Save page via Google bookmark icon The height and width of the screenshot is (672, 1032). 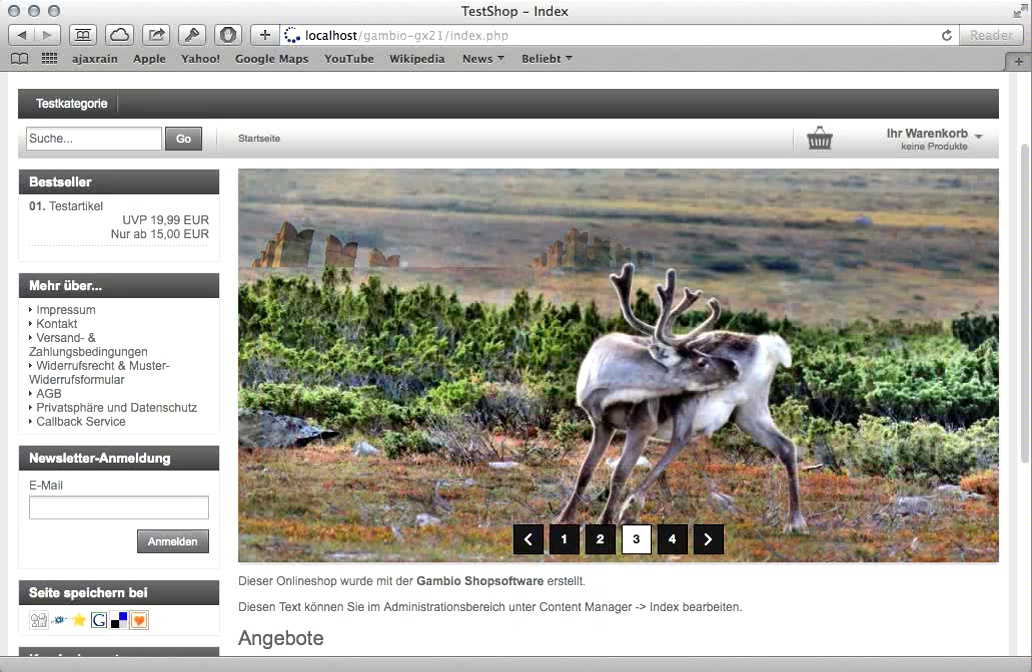(99, 620)
